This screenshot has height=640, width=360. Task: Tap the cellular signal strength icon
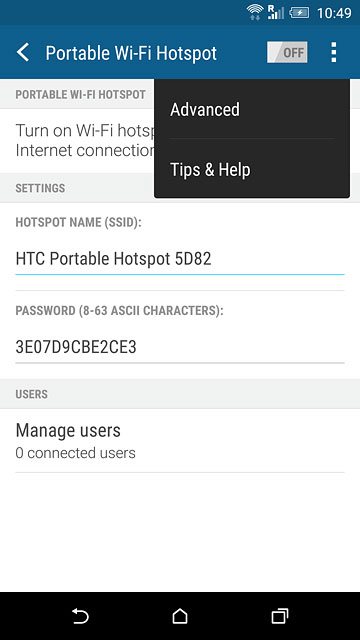(x=276, y=13)
